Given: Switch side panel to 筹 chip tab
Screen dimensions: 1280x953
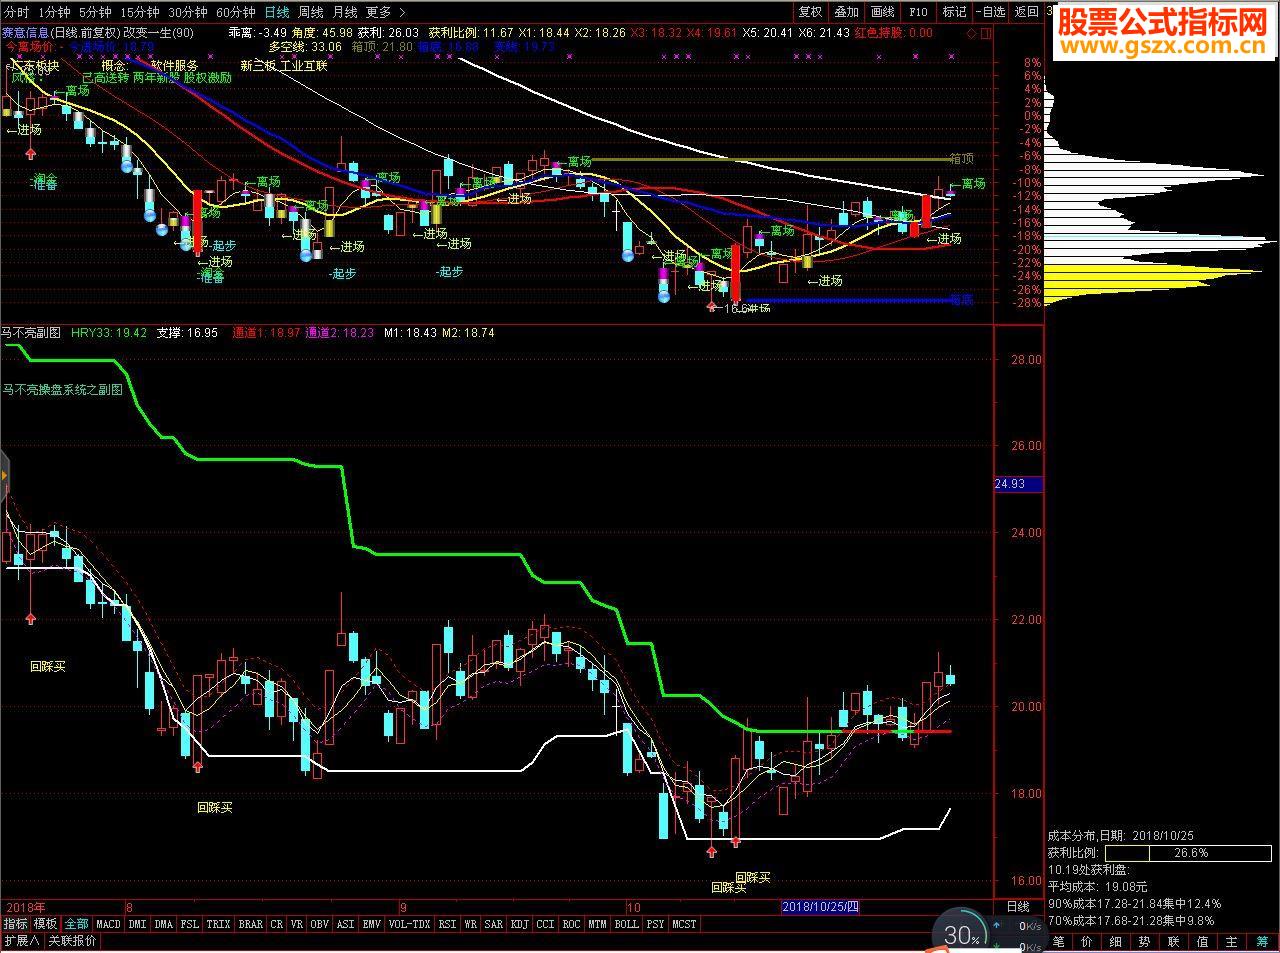Looking at the screenshot, I should (x=1262, y=942).
